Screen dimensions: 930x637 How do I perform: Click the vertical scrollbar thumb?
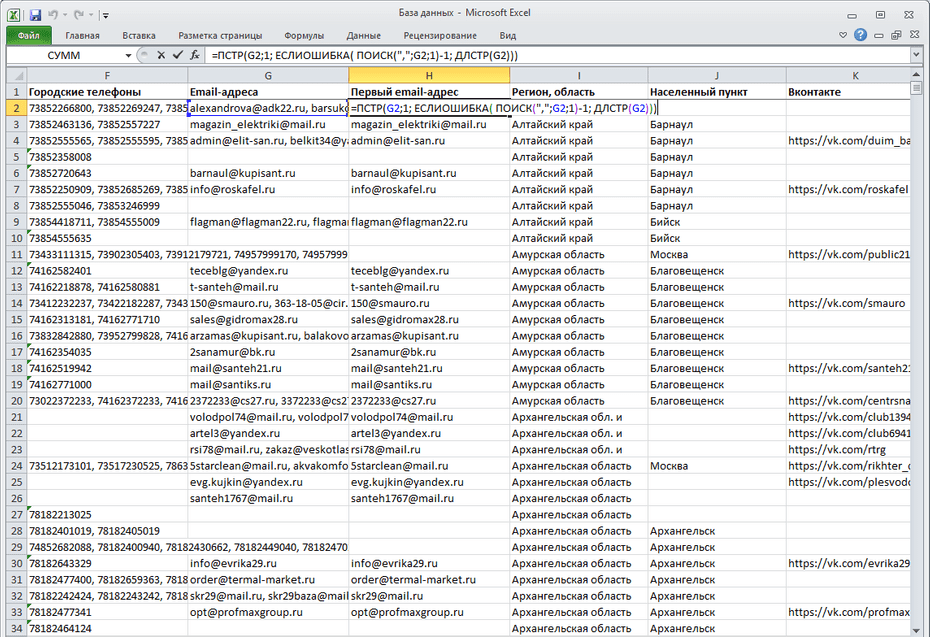tap(916, 88)
